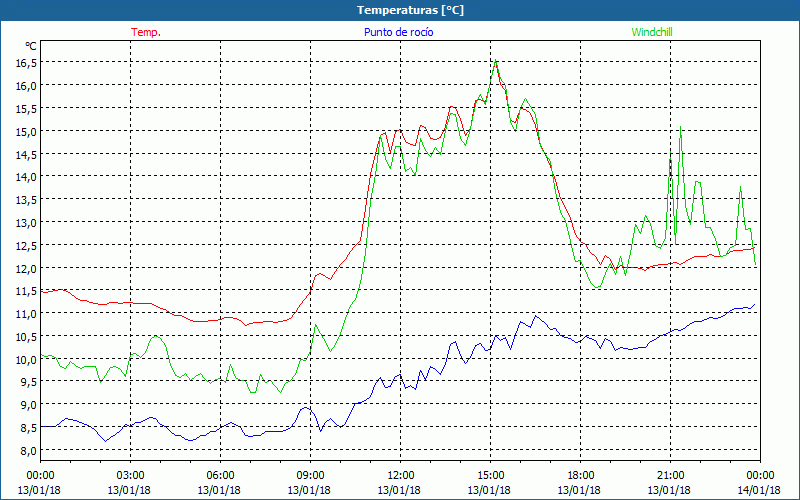
Task: Click the "00:00" time label for 13/01/18
Action: point(40,476)
